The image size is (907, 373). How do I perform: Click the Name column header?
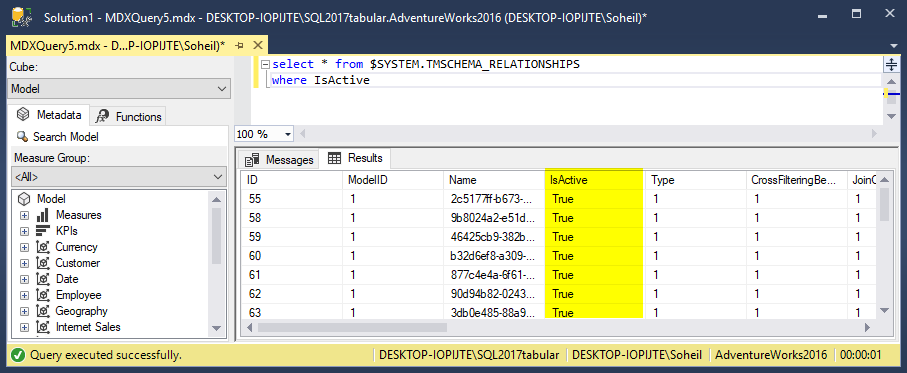(495, 180)
